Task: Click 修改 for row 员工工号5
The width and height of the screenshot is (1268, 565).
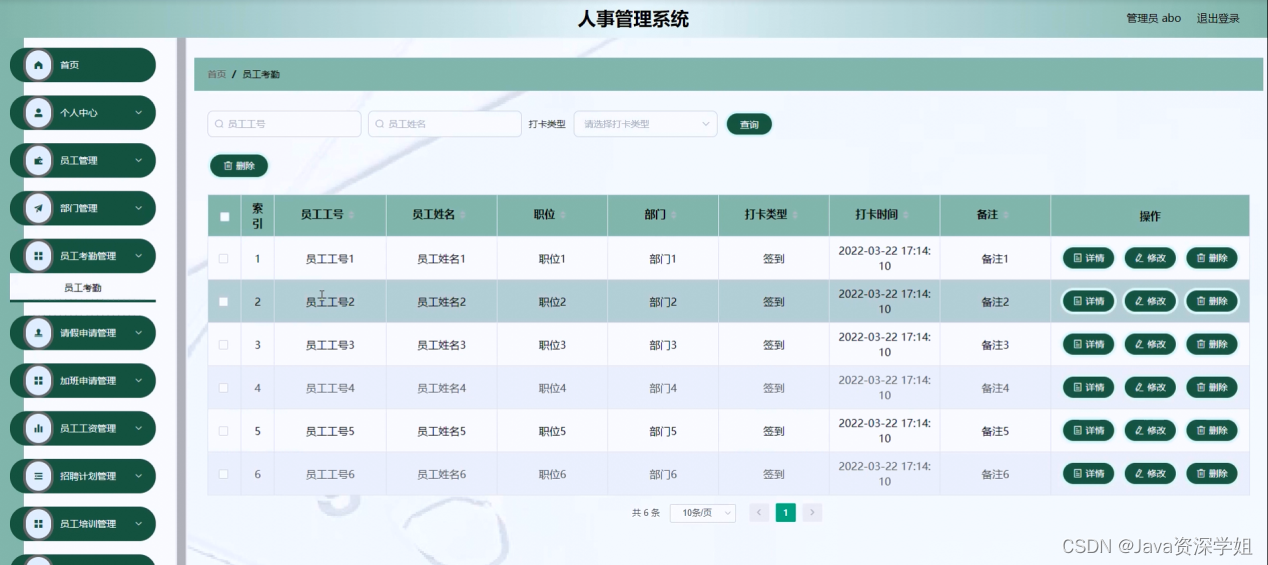Action: pyautogui.click(x=1150, y=430)
